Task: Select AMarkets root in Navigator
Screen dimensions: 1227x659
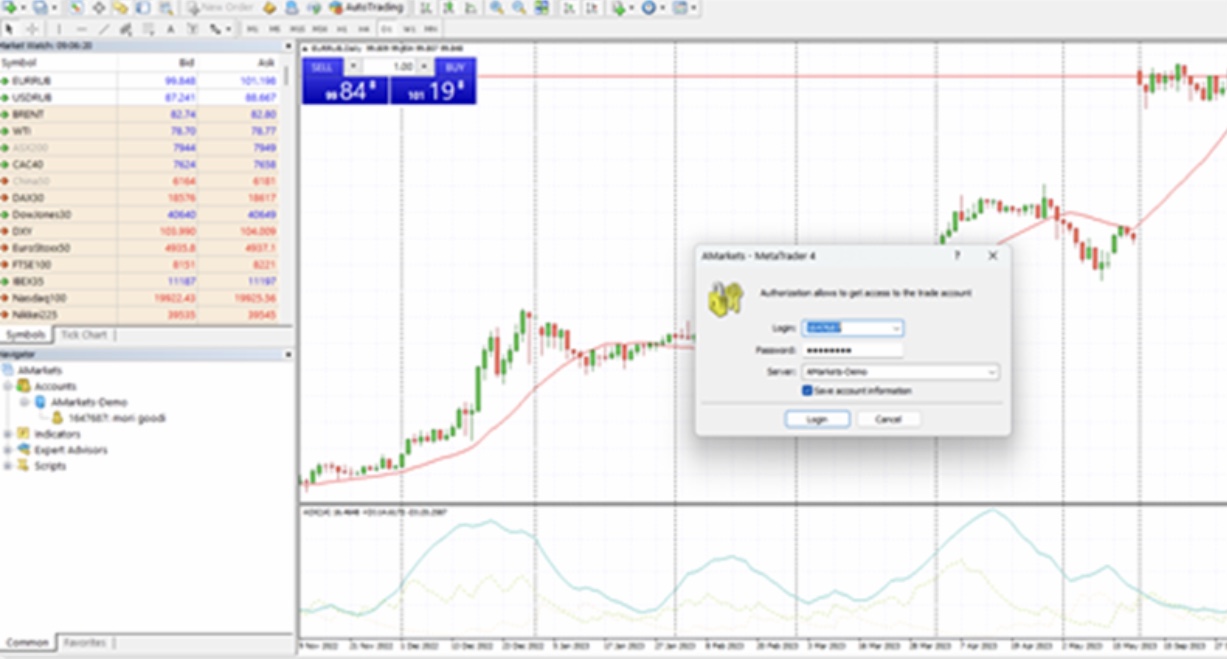Action: [x=33, y=370]
